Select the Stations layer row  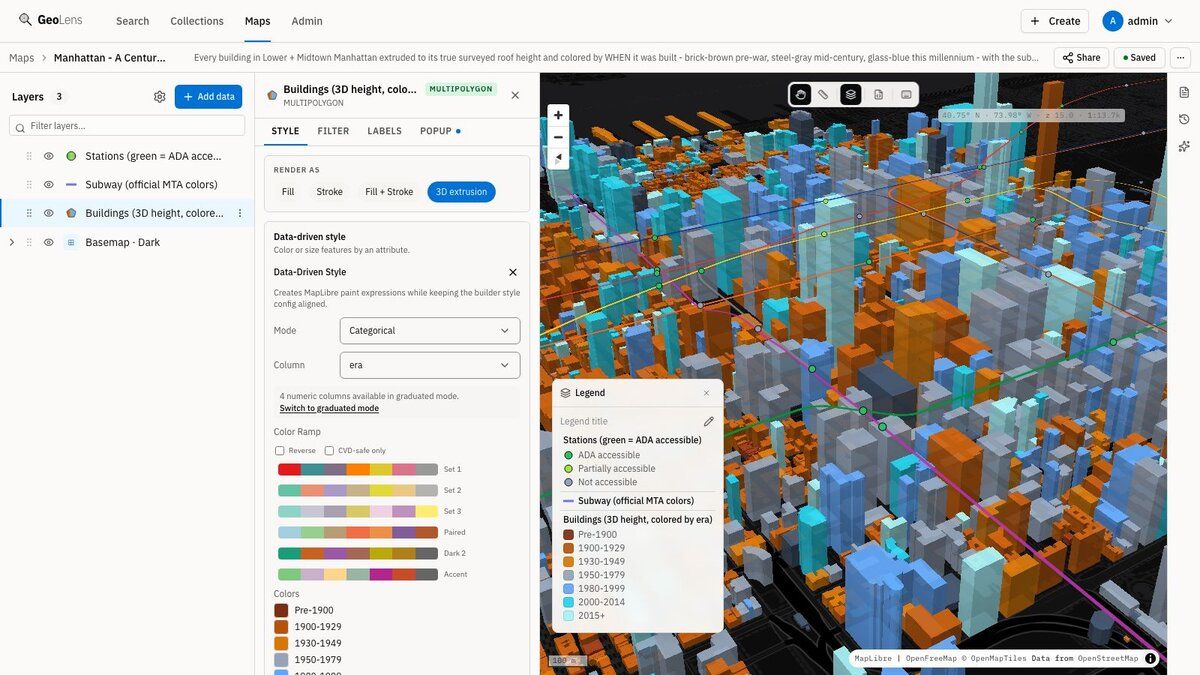click(x=127, y=156)
